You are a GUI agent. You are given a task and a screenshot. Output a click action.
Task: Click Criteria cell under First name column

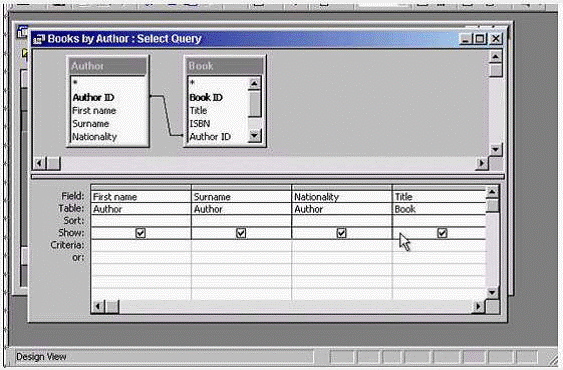pyautogui.click(x=141, y=245)
